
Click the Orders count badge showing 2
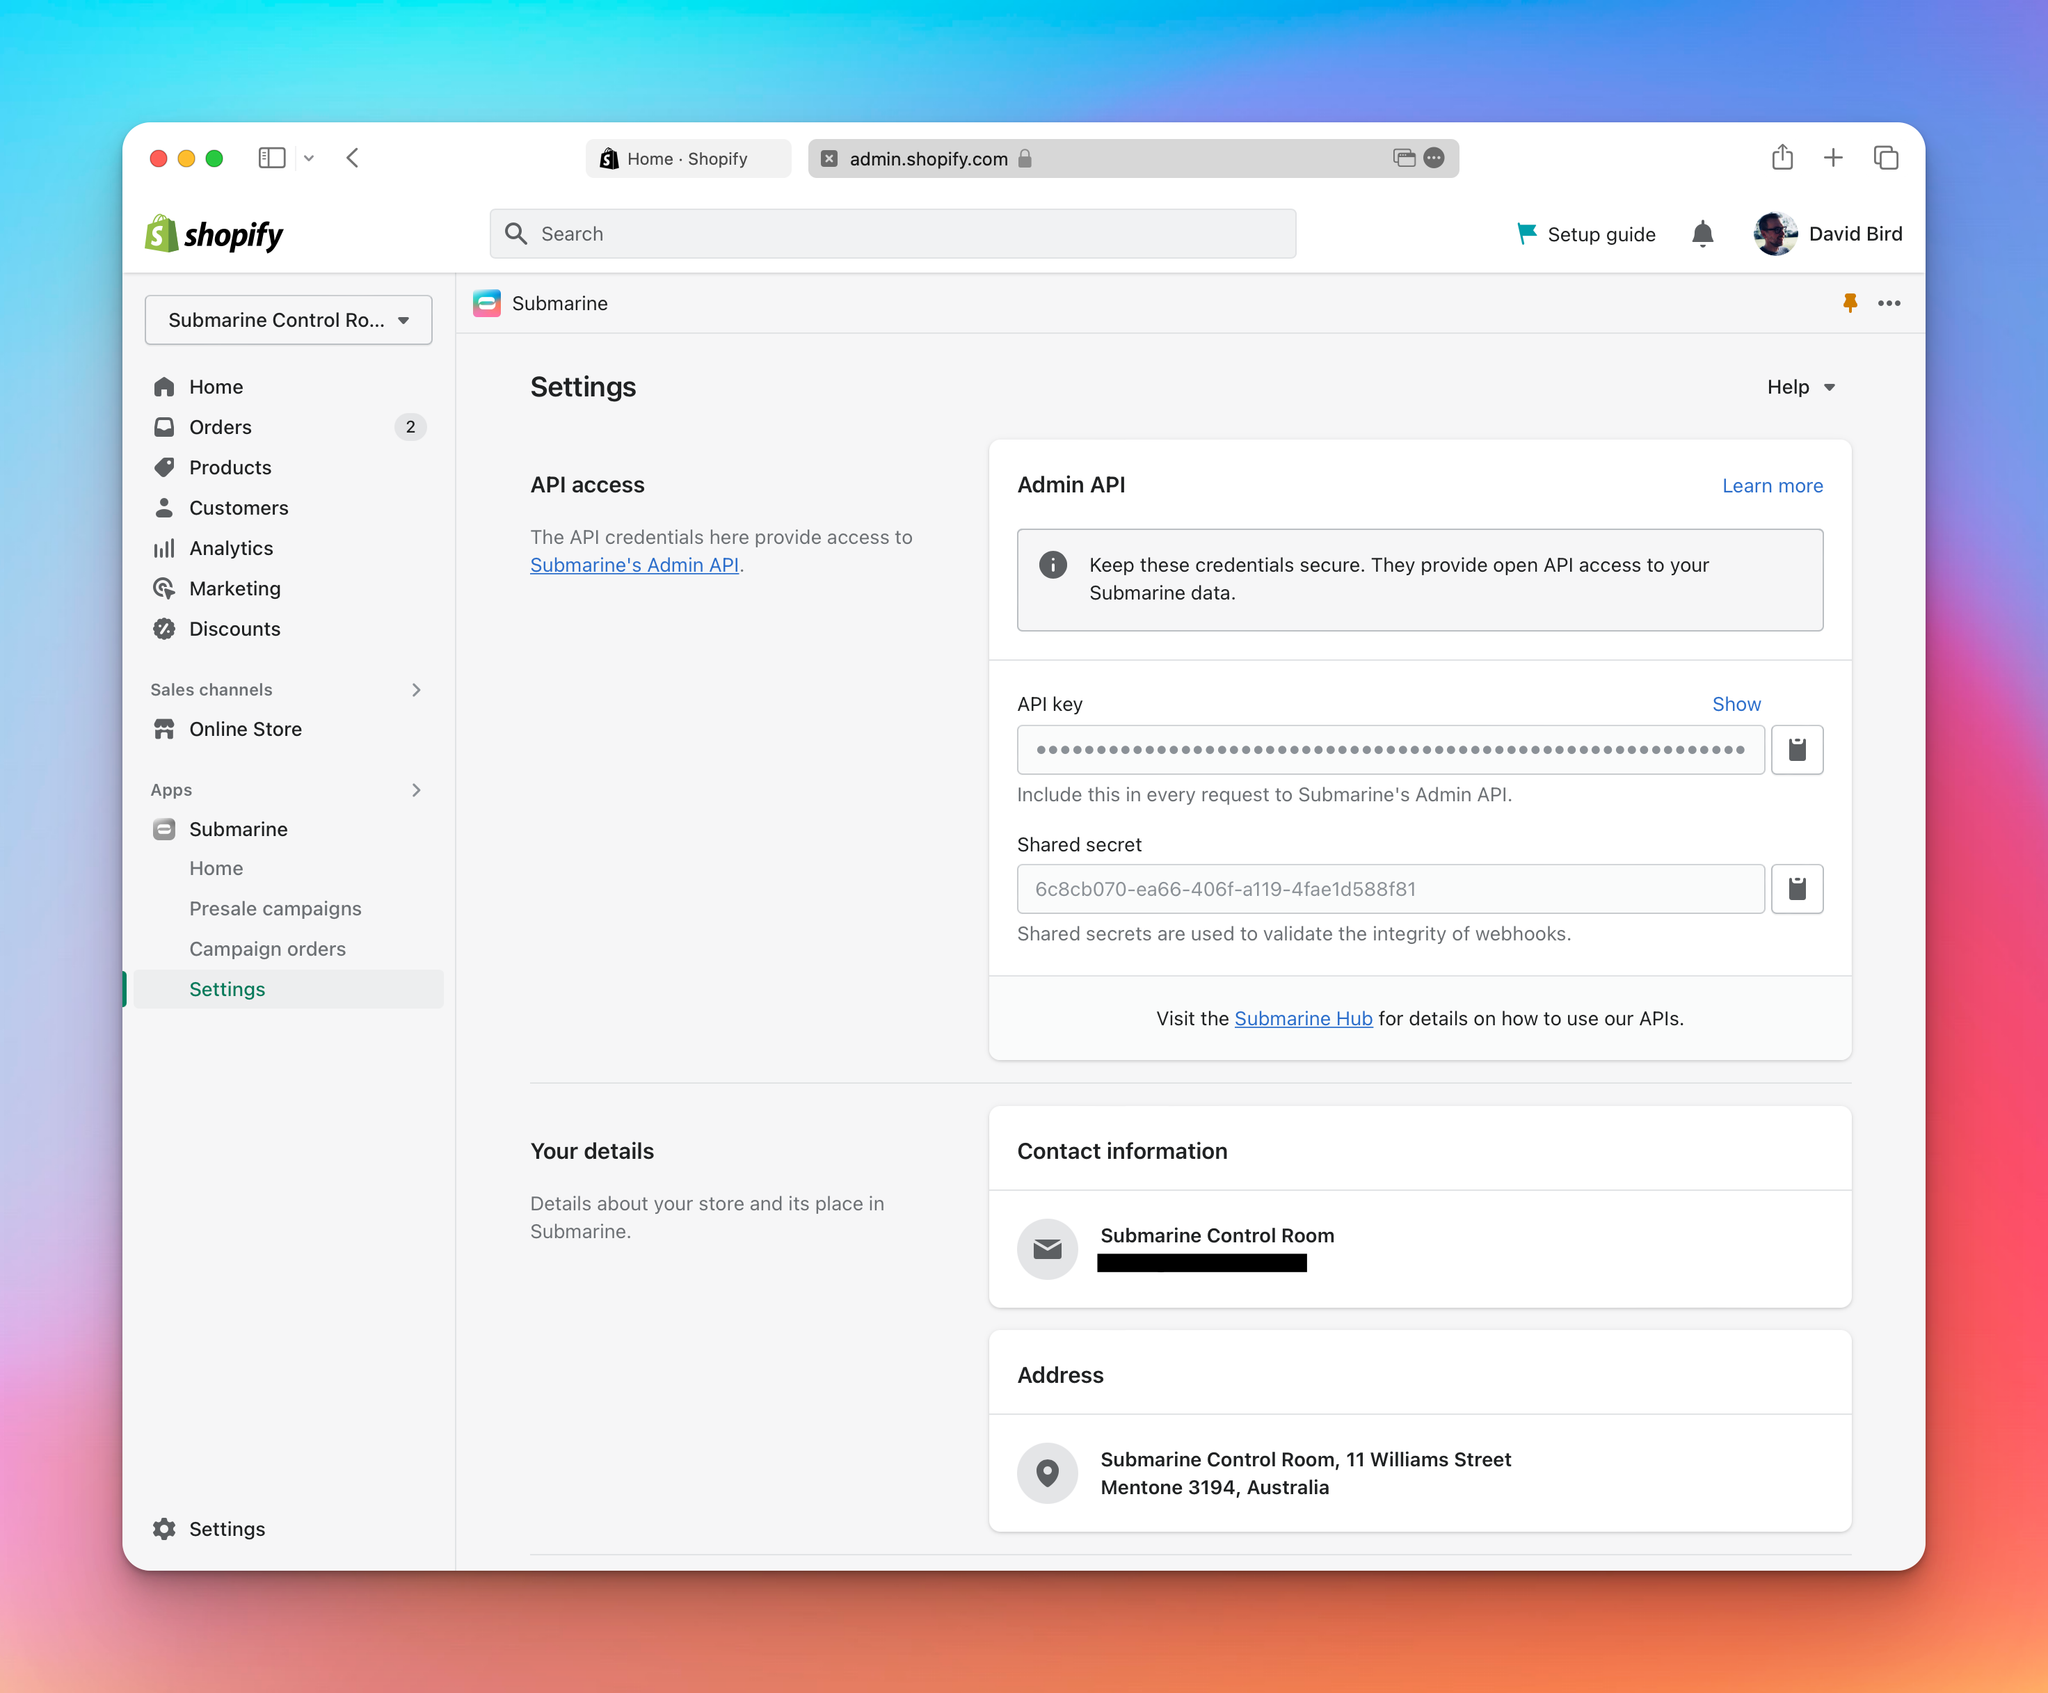[410, 427]
